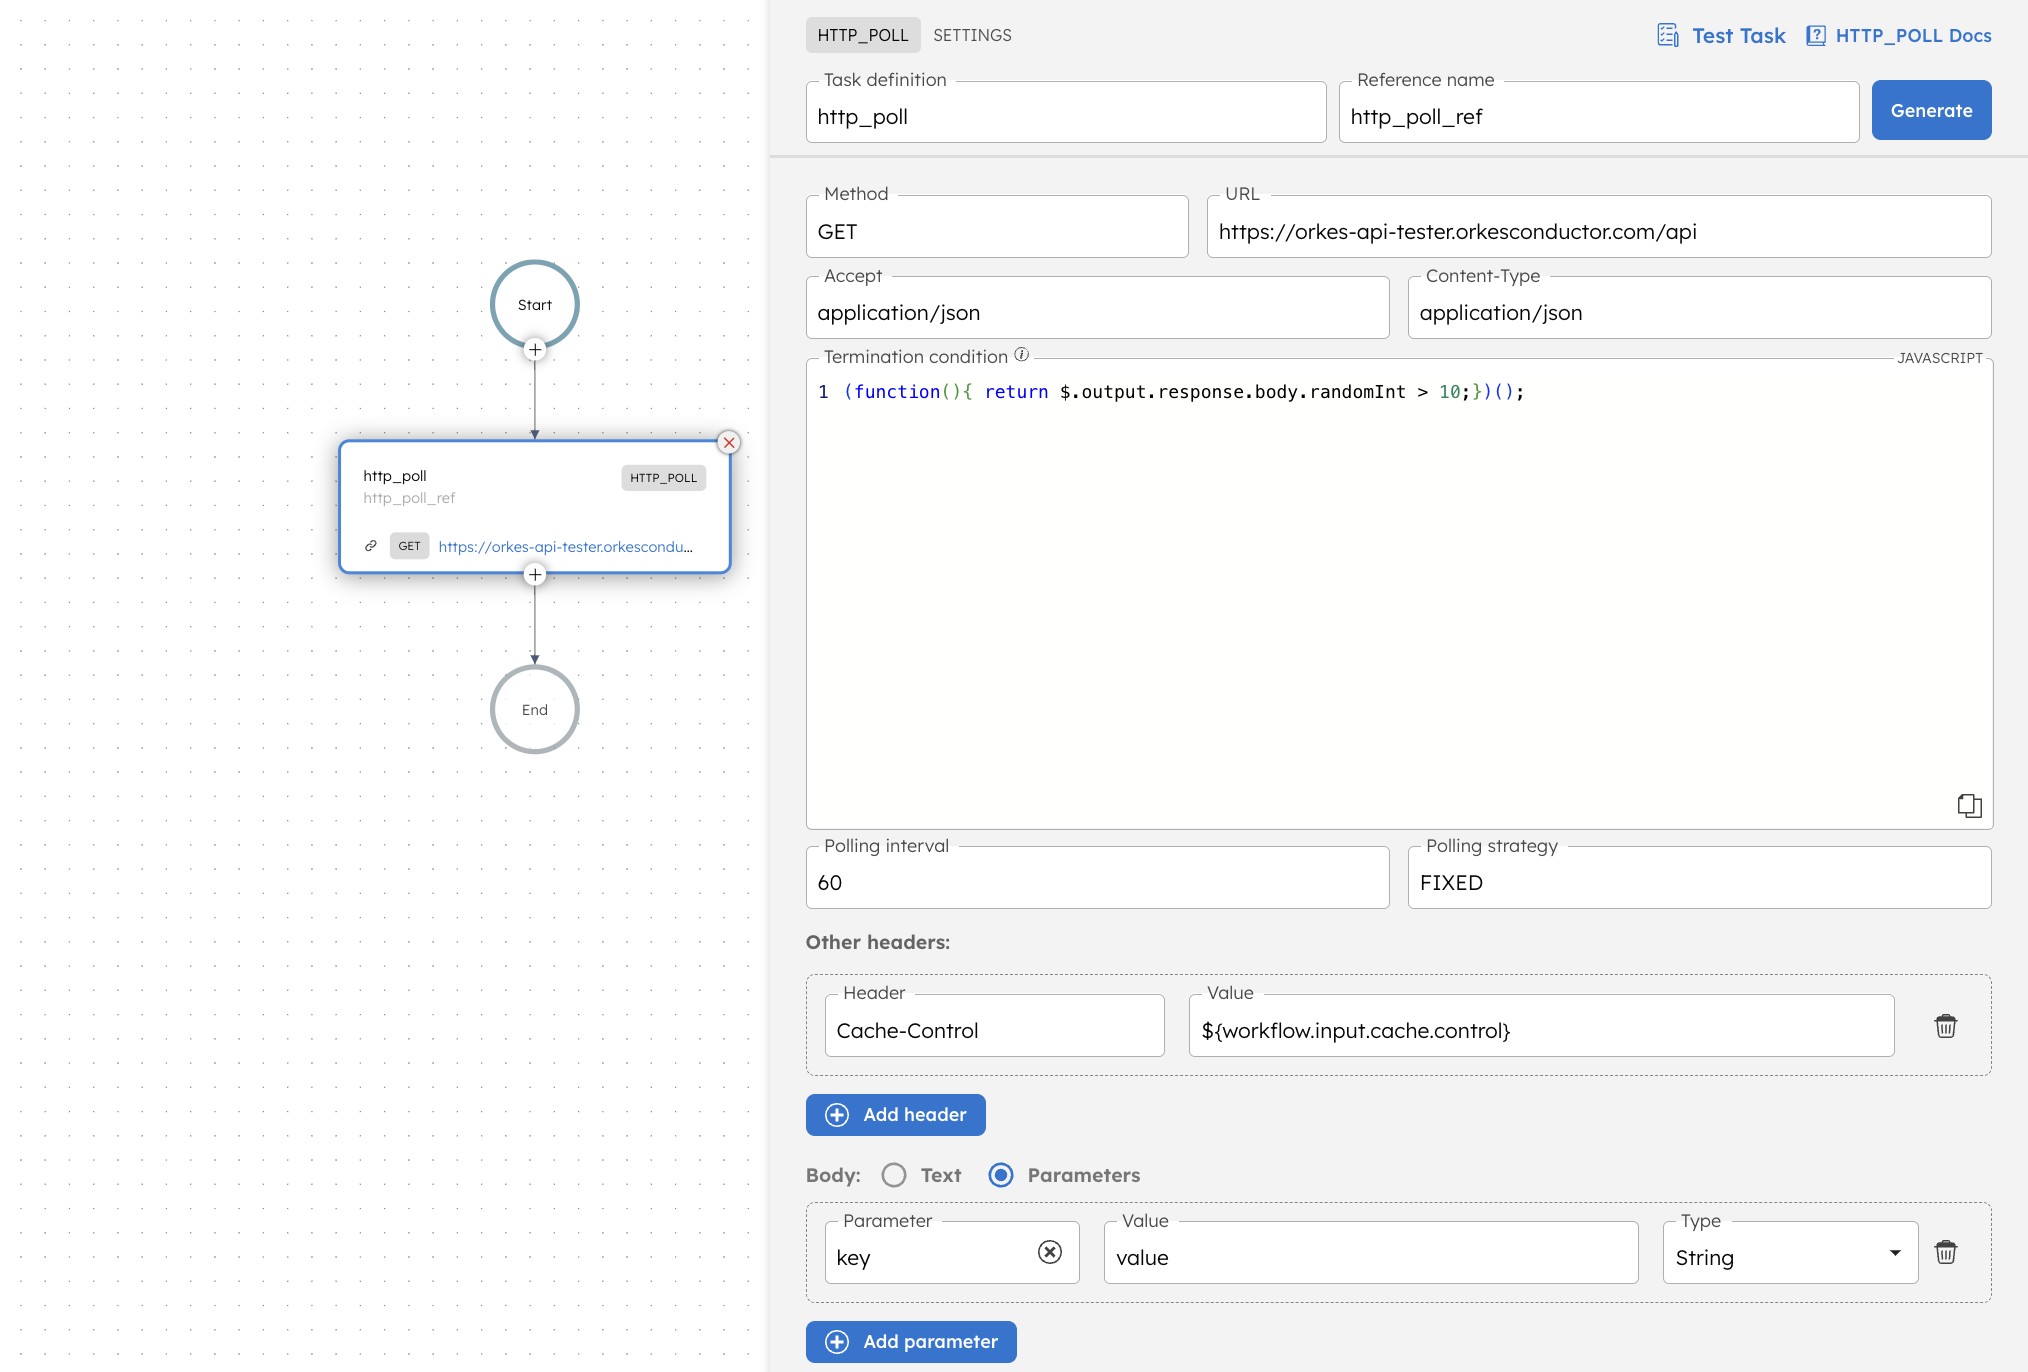The width and height of the screenshot is (2028, 1372).
Task: Open the Content-Type dropdown field
Action: pos(1699,309)
